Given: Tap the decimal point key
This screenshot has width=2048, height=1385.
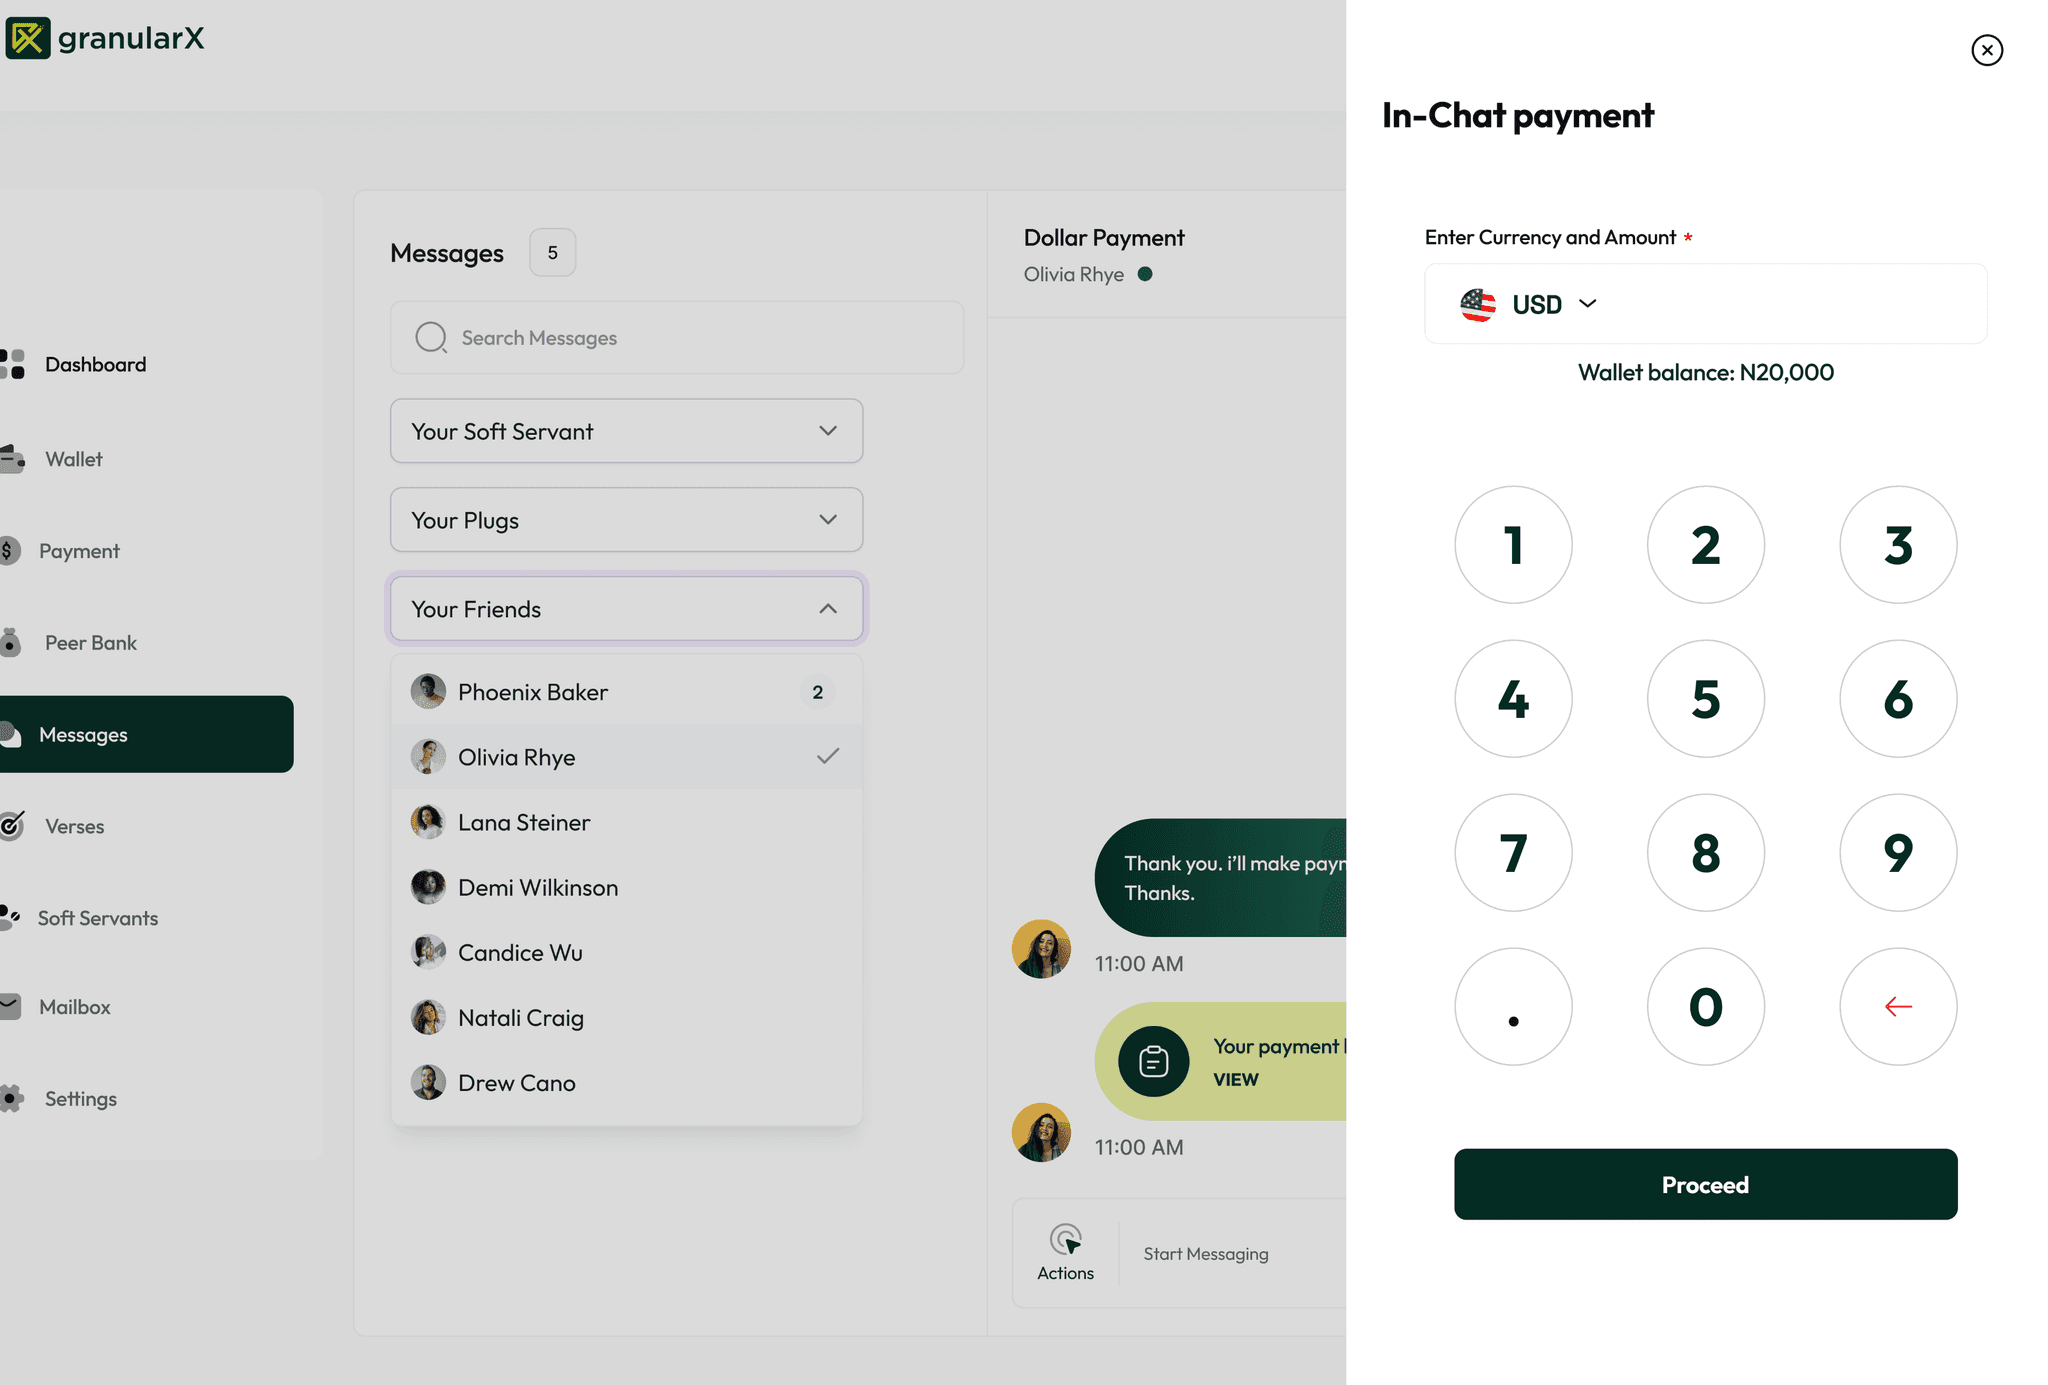Looking at the screenshot, I should coord(1513,1006).
